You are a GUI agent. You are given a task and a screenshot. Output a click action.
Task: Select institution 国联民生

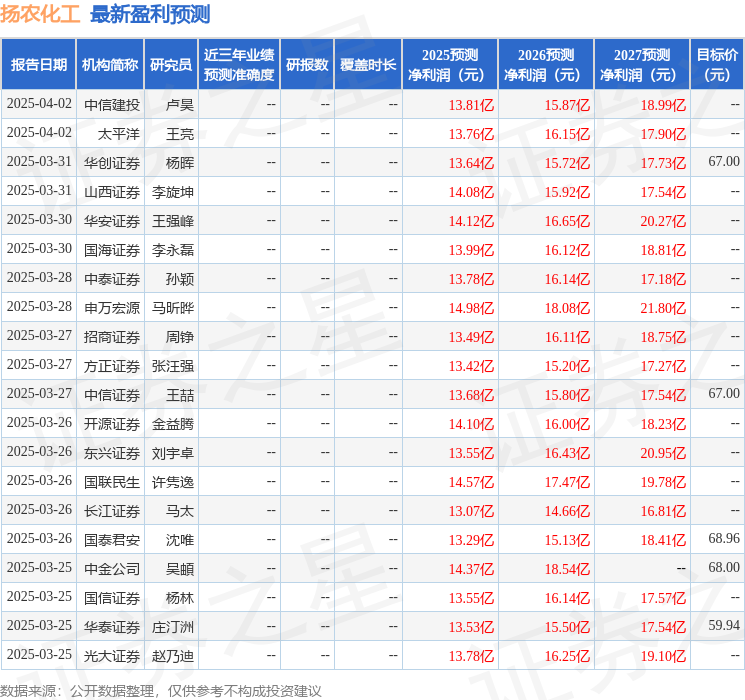pyautogui.click(x=112, y=481)
